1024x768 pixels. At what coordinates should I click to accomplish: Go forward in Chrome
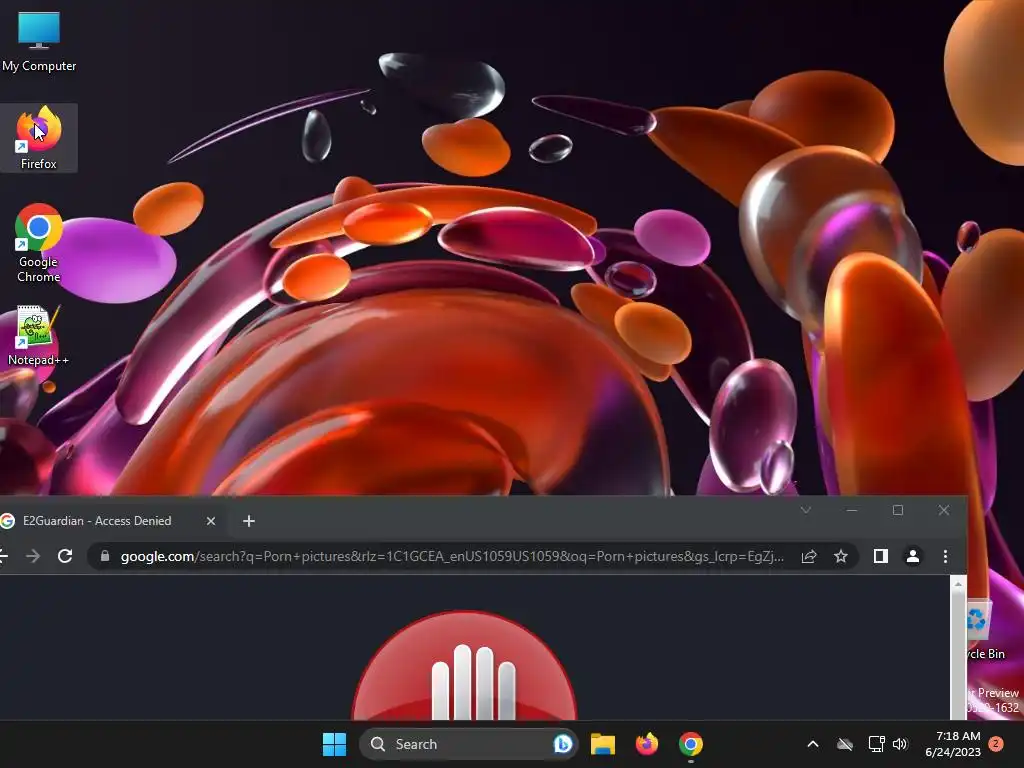click(x=33, y=556)
